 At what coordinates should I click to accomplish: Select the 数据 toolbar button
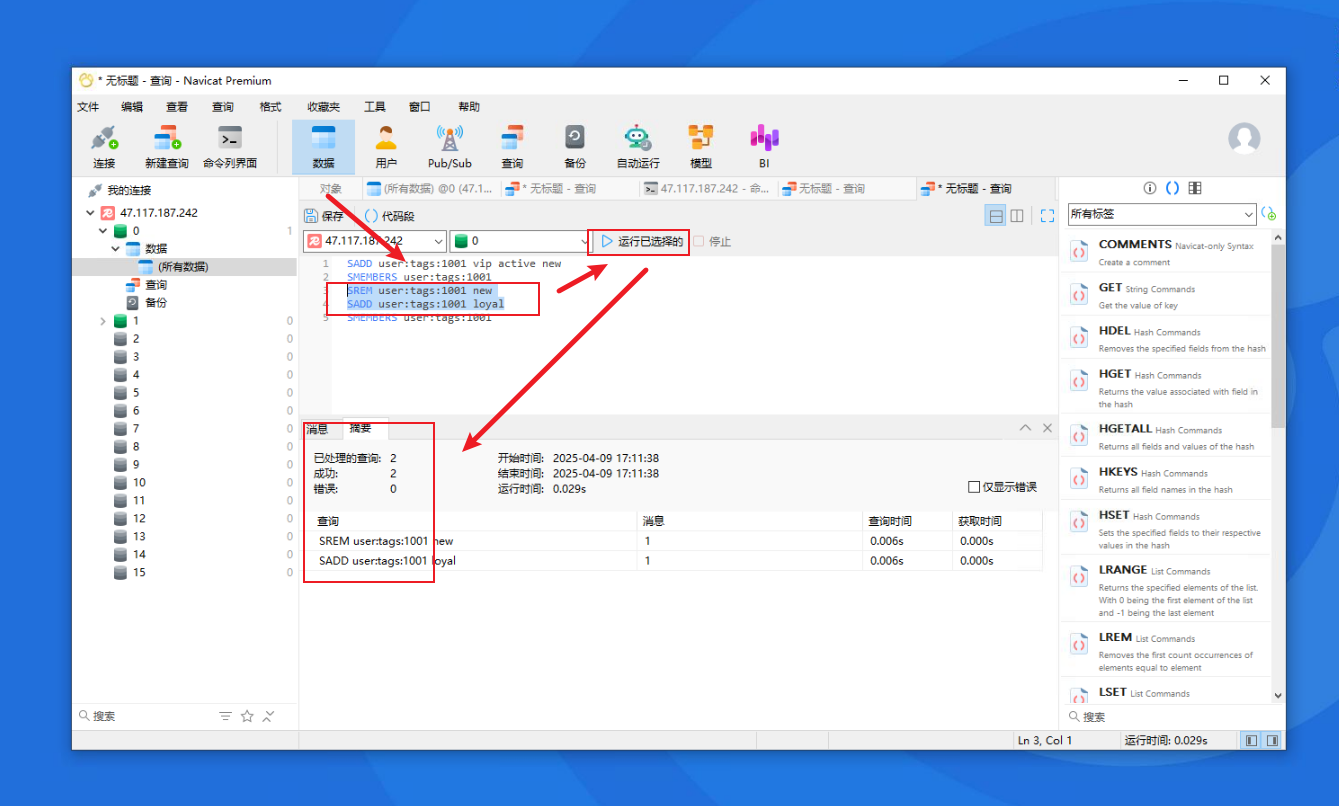(323, 147)
